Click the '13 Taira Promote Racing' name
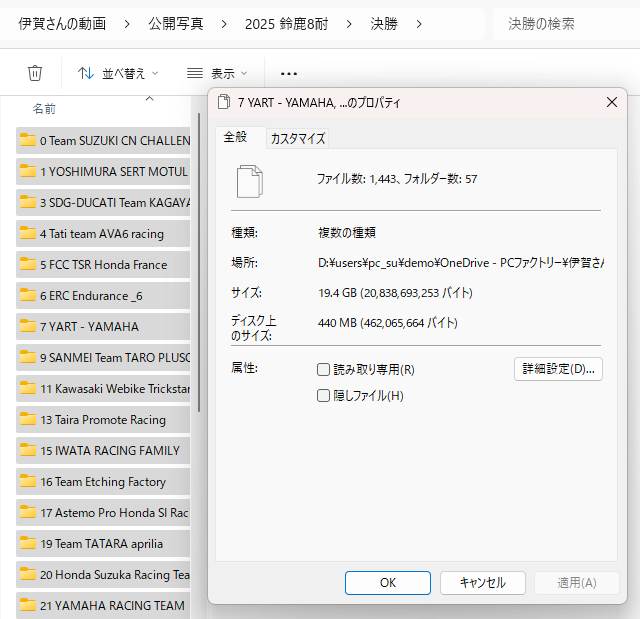The width and height of the screenshot is (640, 619). click(103, 420)
